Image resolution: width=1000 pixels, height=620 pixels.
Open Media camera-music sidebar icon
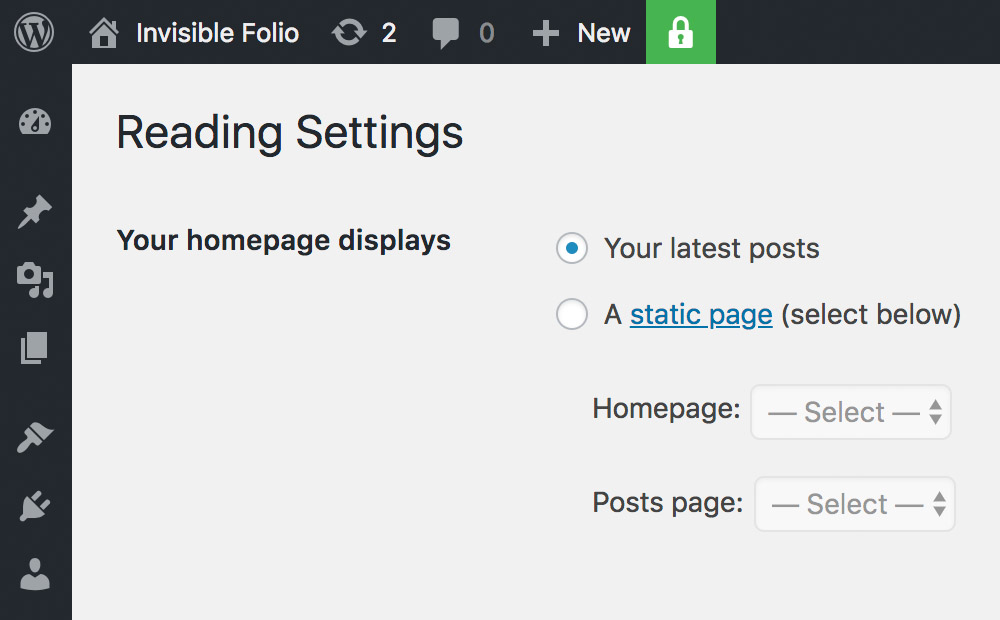click(x=35, y=280)
